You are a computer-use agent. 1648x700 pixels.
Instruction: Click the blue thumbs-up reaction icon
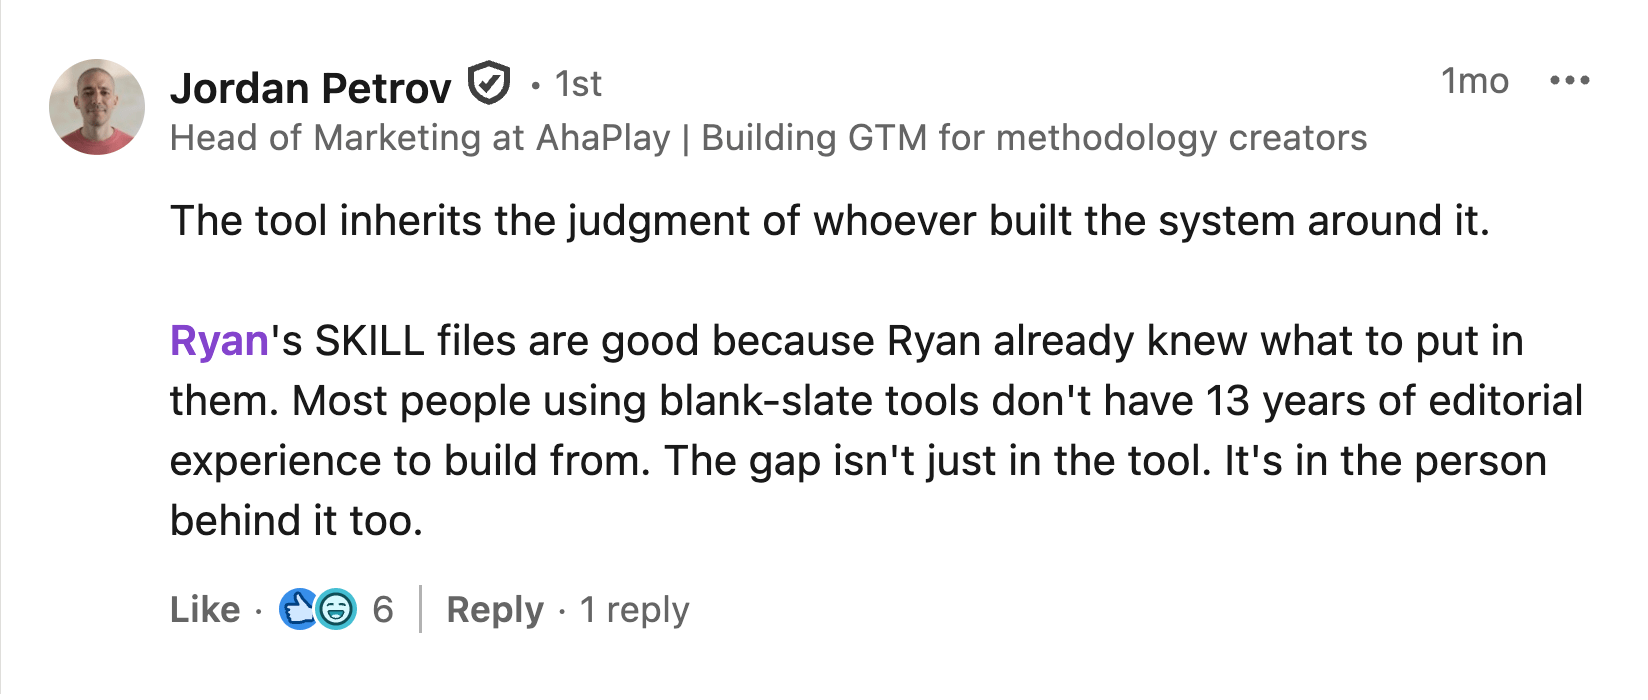pyautogui.click(x=299, y=609)
